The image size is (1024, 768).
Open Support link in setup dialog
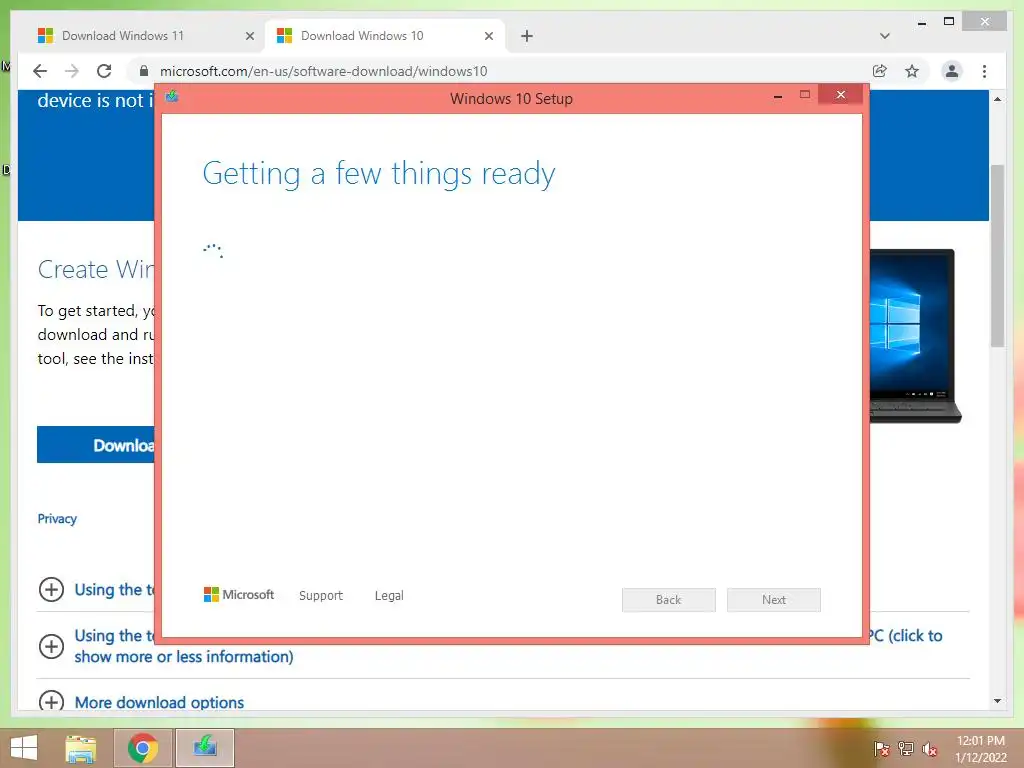(321, 596)
